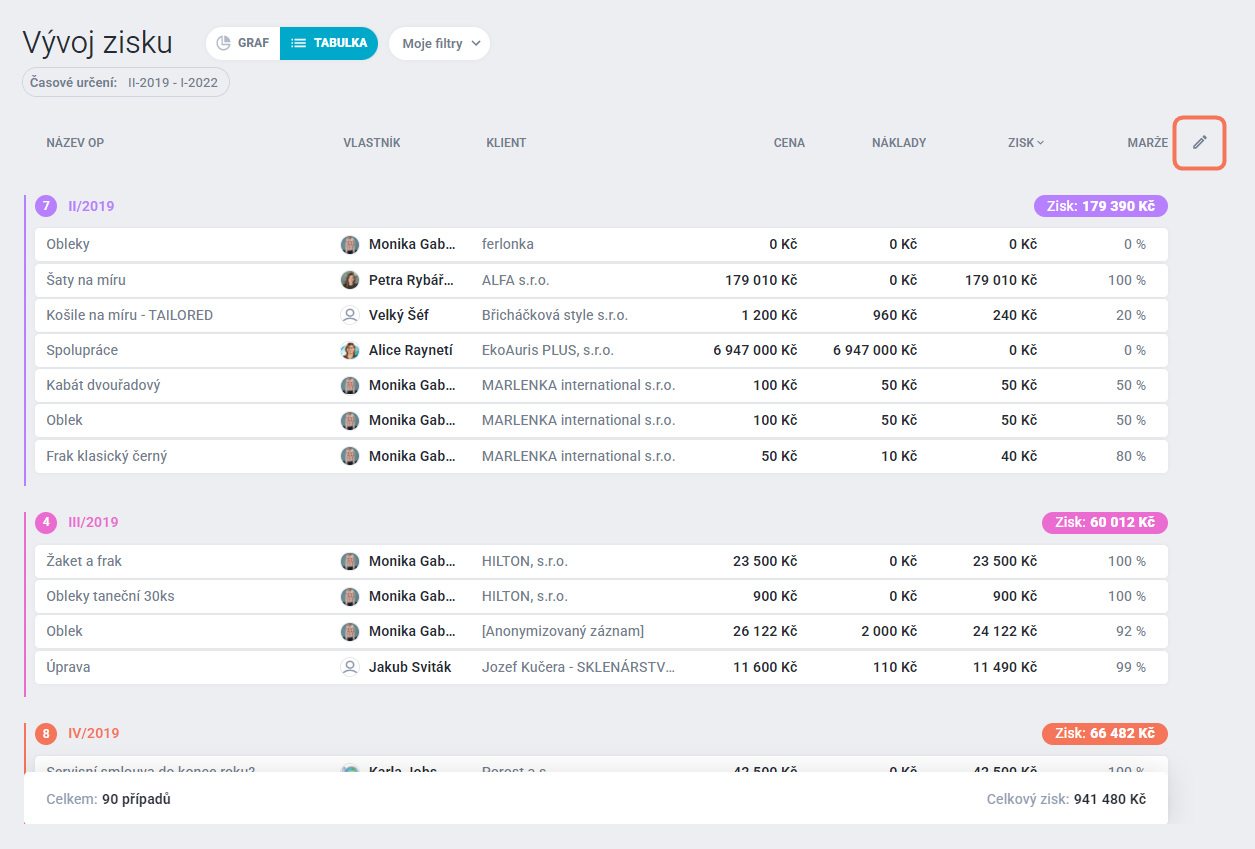Viewport: 1255px width, 849px height.
Task: Open the Moje filtry dropdown
Action: (440, 43)
